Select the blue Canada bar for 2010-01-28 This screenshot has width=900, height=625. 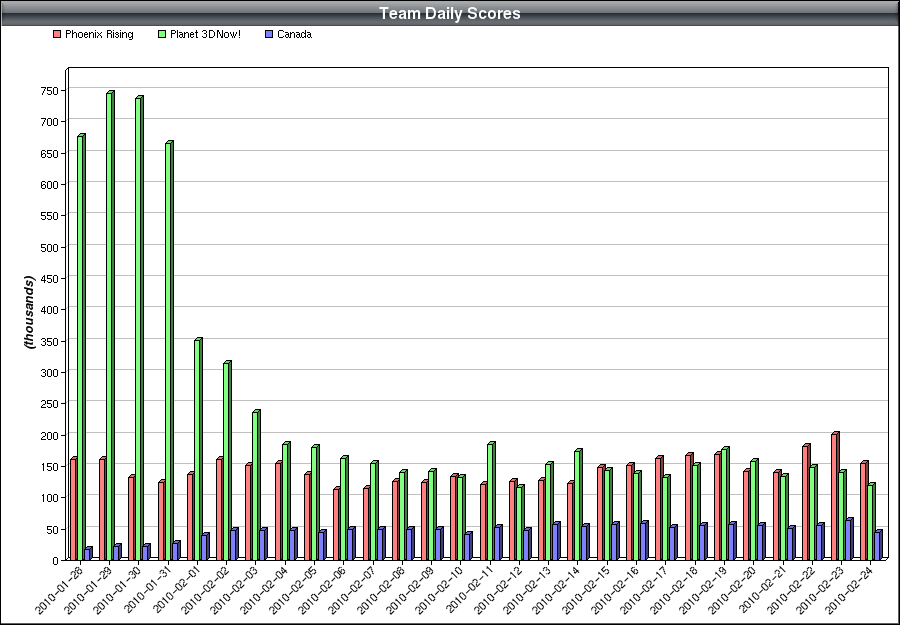coord(88,554)
